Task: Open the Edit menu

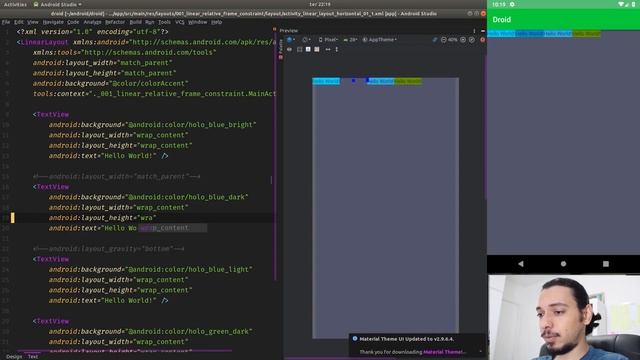Action: 19,22
